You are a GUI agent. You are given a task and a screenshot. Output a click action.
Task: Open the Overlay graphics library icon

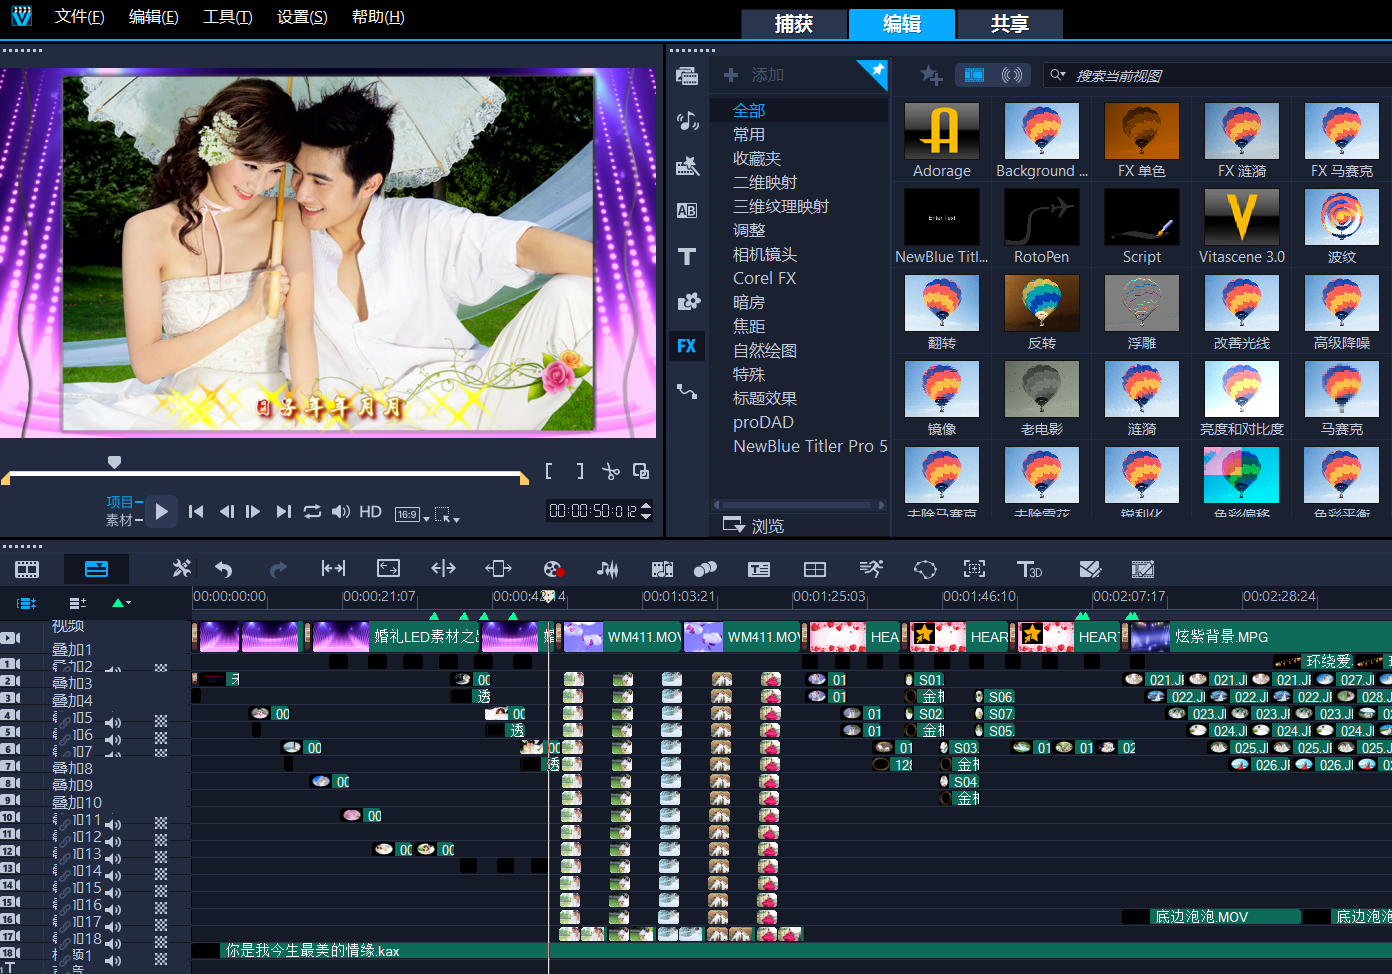click(x=687, y=301)
